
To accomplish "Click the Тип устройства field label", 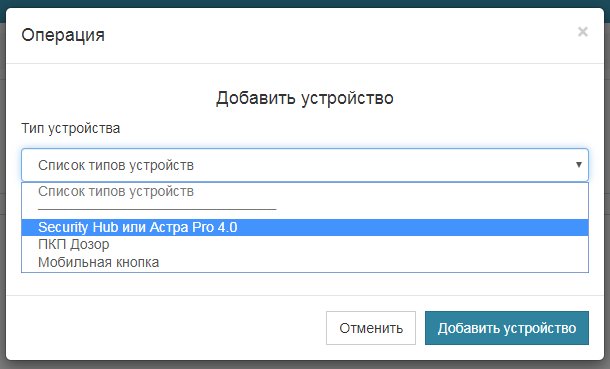I will (70, 128).
